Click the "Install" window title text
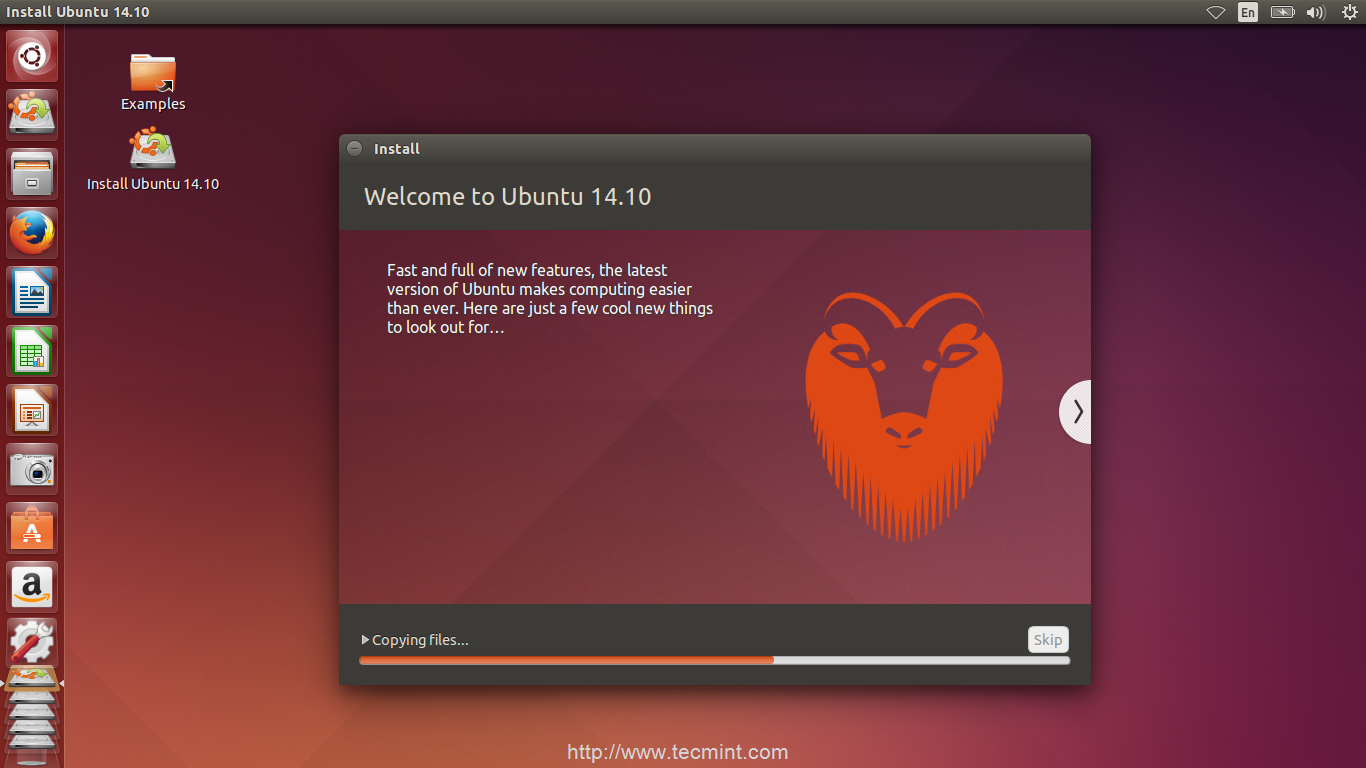Viewport: 1366px width, 768px height. [397, 149]
